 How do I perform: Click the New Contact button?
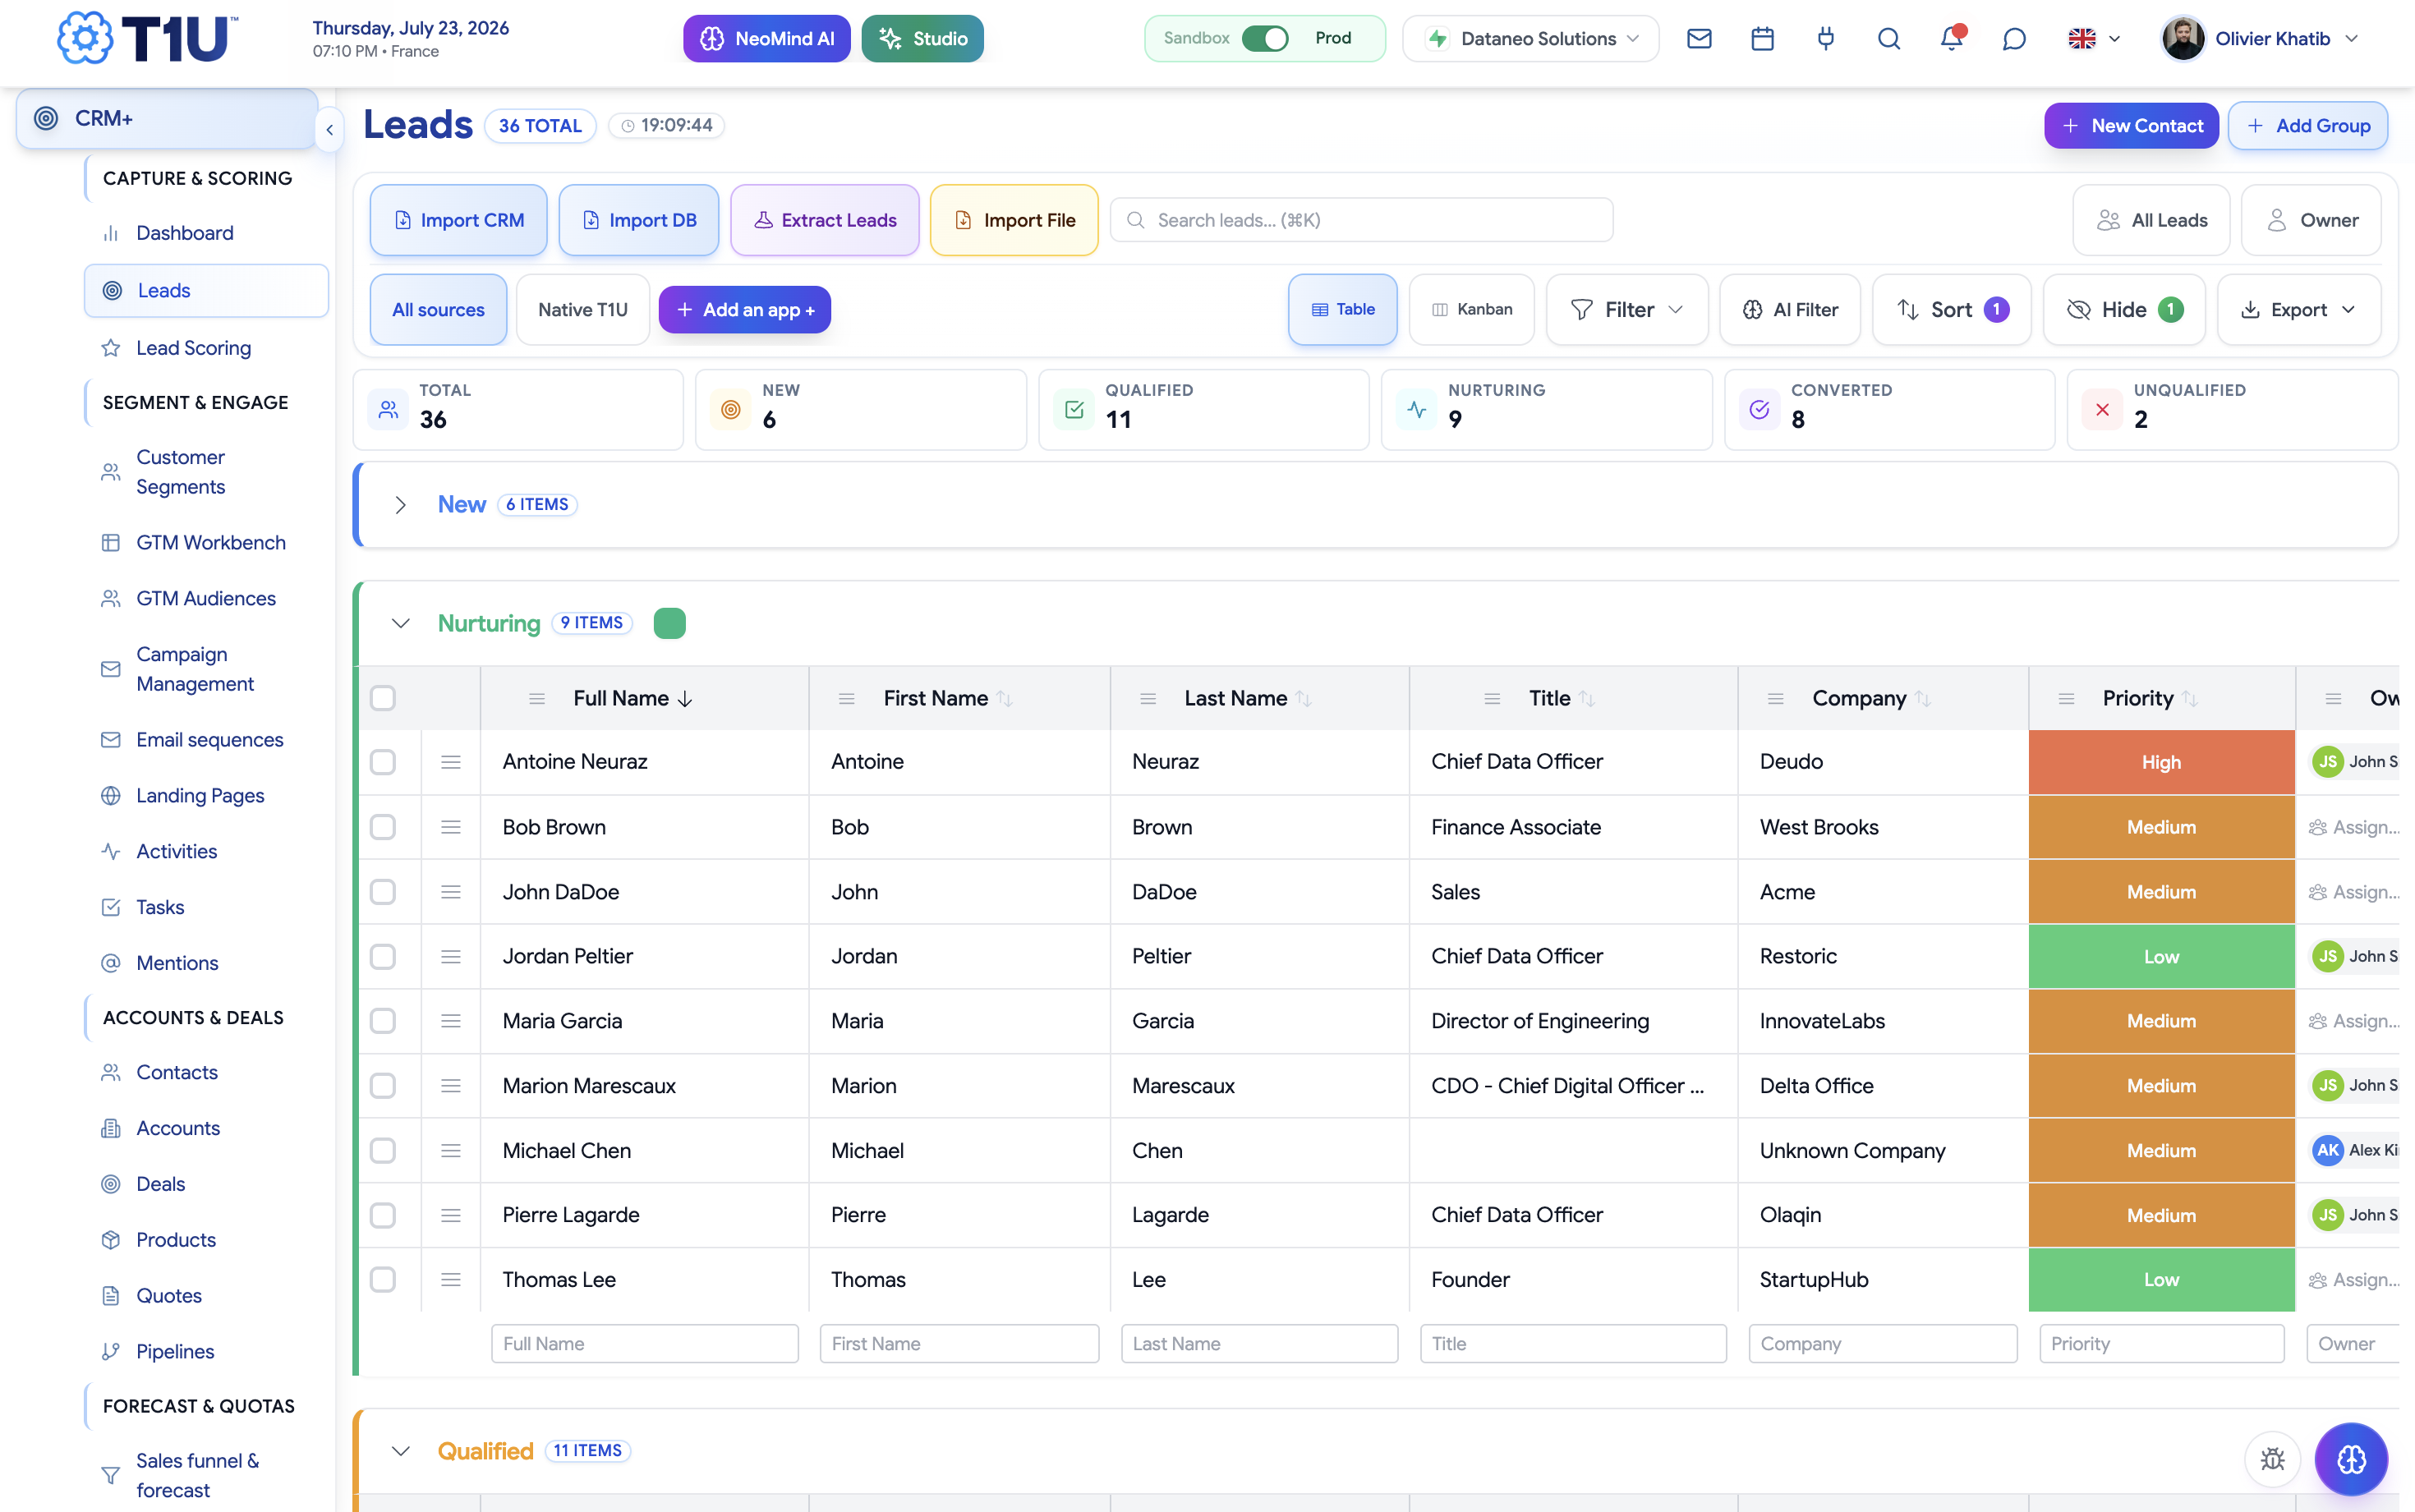(x=2131, y=126)
